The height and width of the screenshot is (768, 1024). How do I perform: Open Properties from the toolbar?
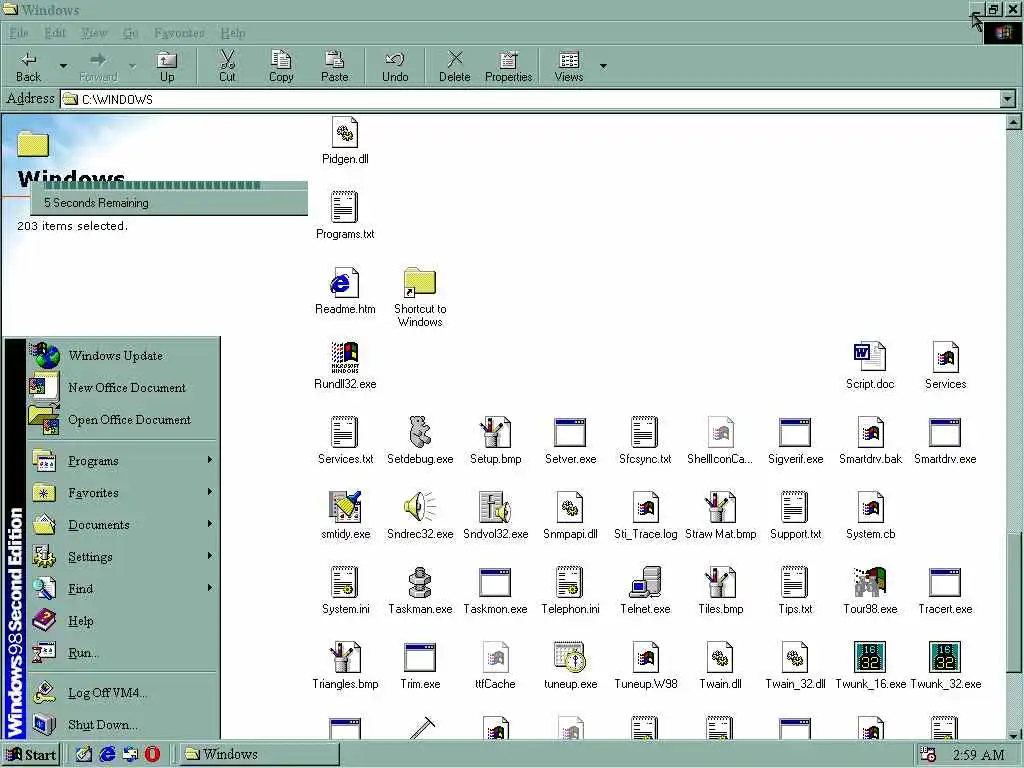(509, 67)
